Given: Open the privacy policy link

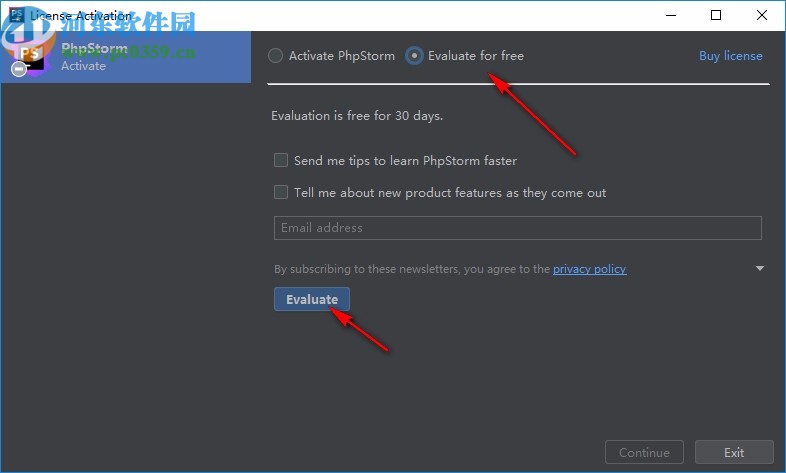Looking at the screenshot, I should (589, 269).
